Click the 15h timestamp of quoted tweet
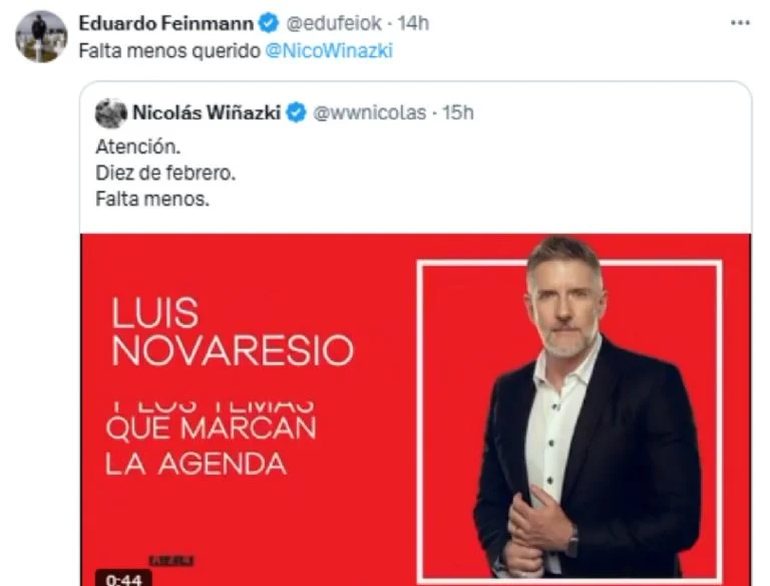770x586 pixels. click(x=458, y=113)
